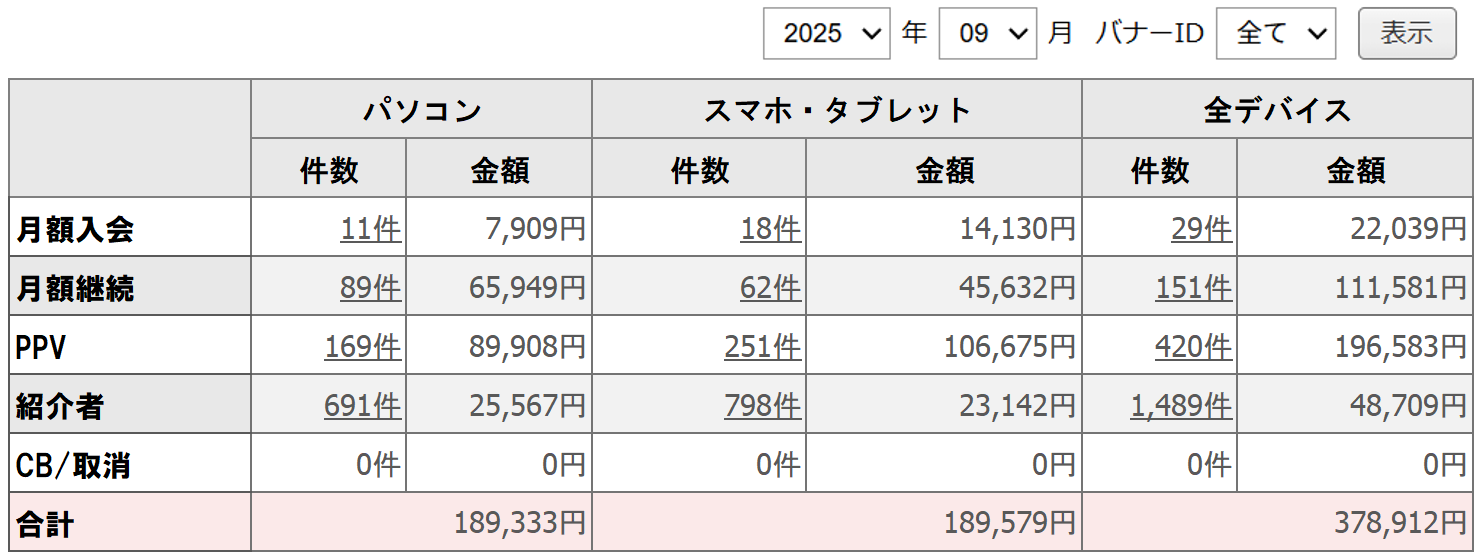Click the 378,912円 grand total cell

[1399, 522]
